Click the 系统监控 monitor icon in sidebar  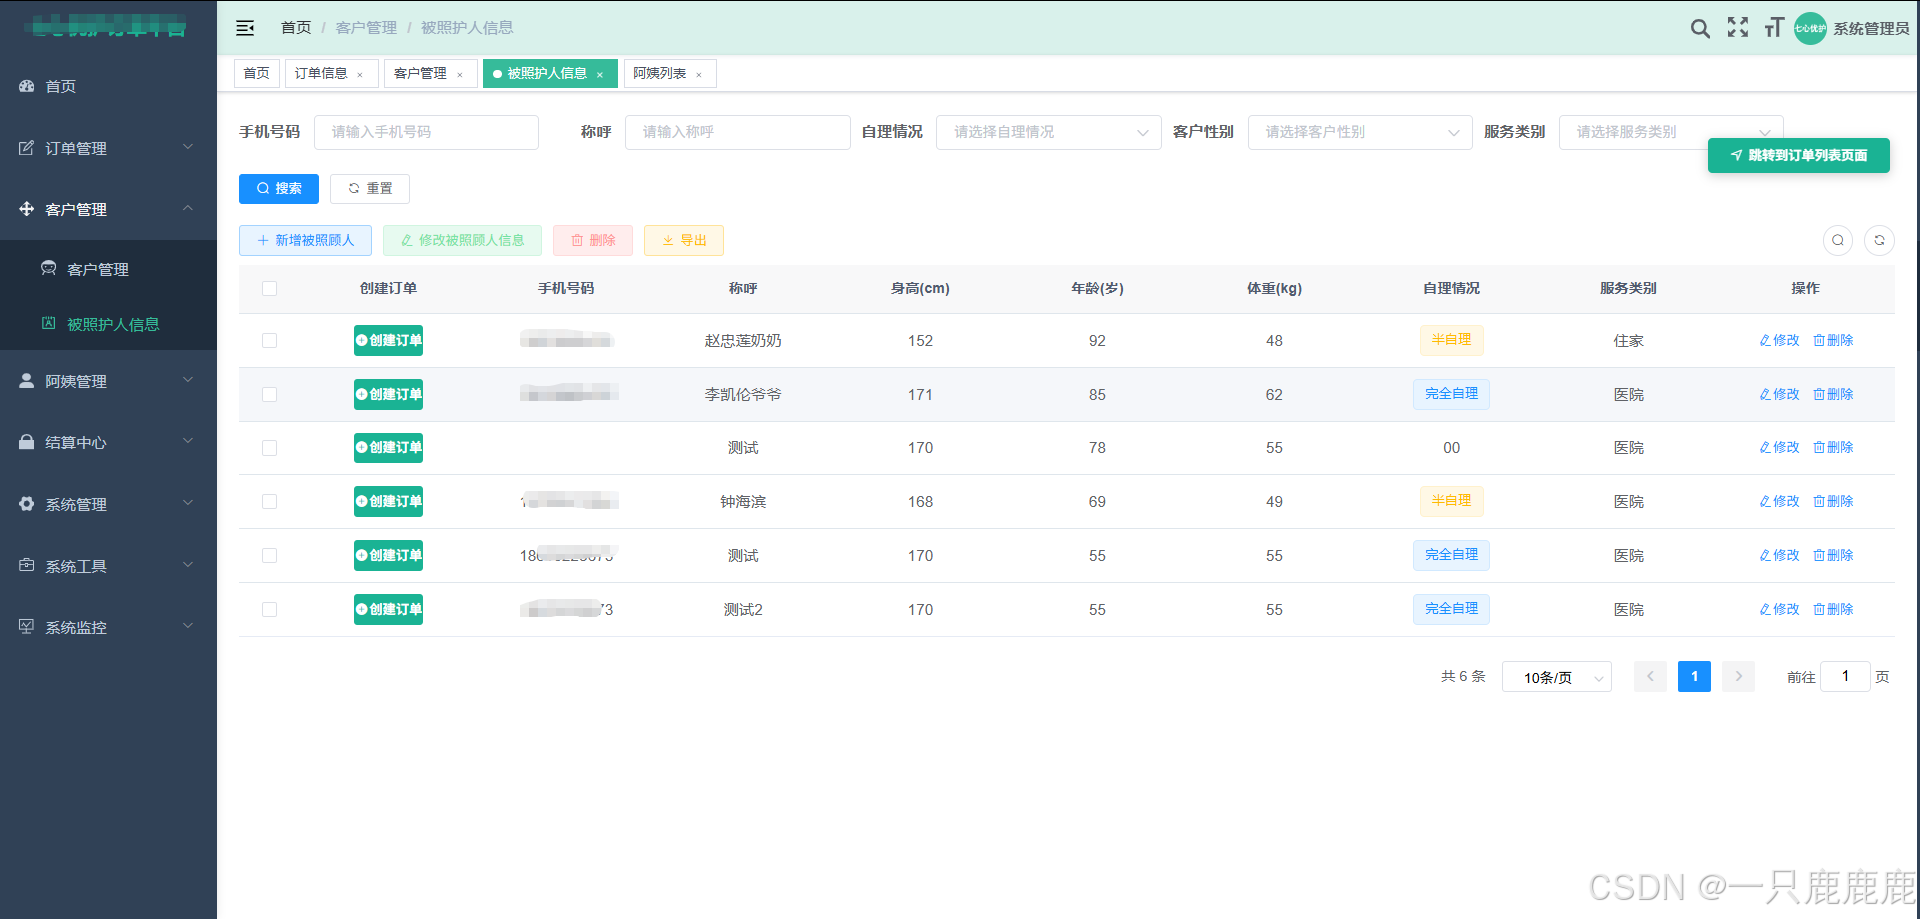tap(27, 626)
